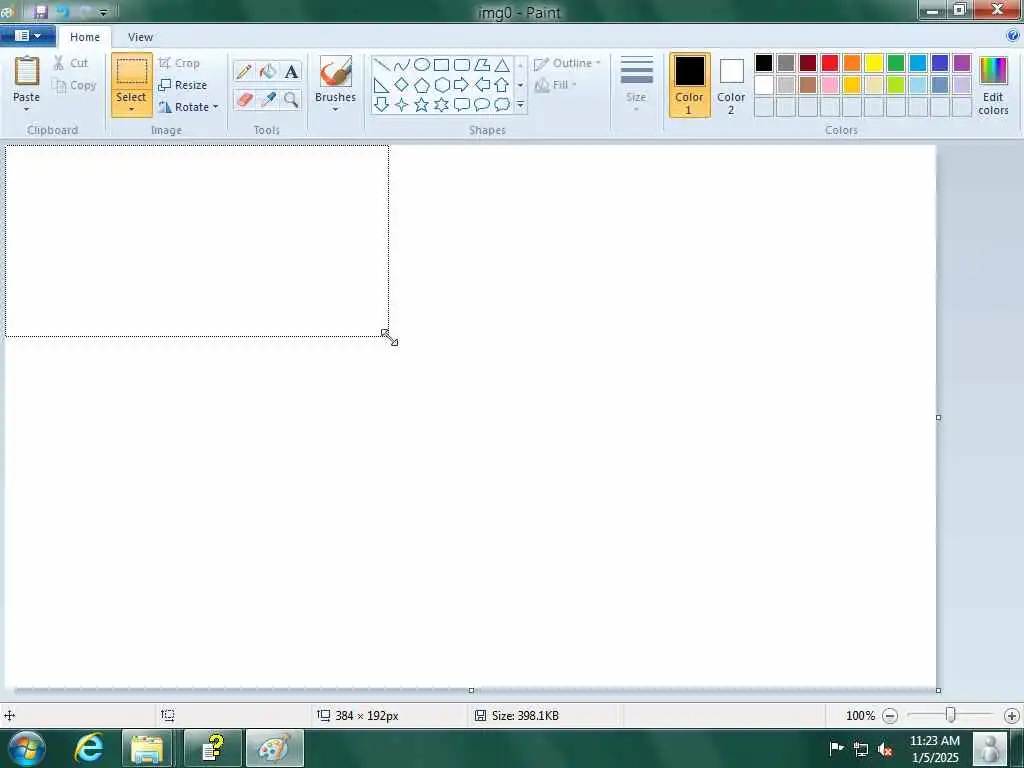Open the Brushes dropdown arrow
Screen dimensions: 1024x768
[336, 109]
